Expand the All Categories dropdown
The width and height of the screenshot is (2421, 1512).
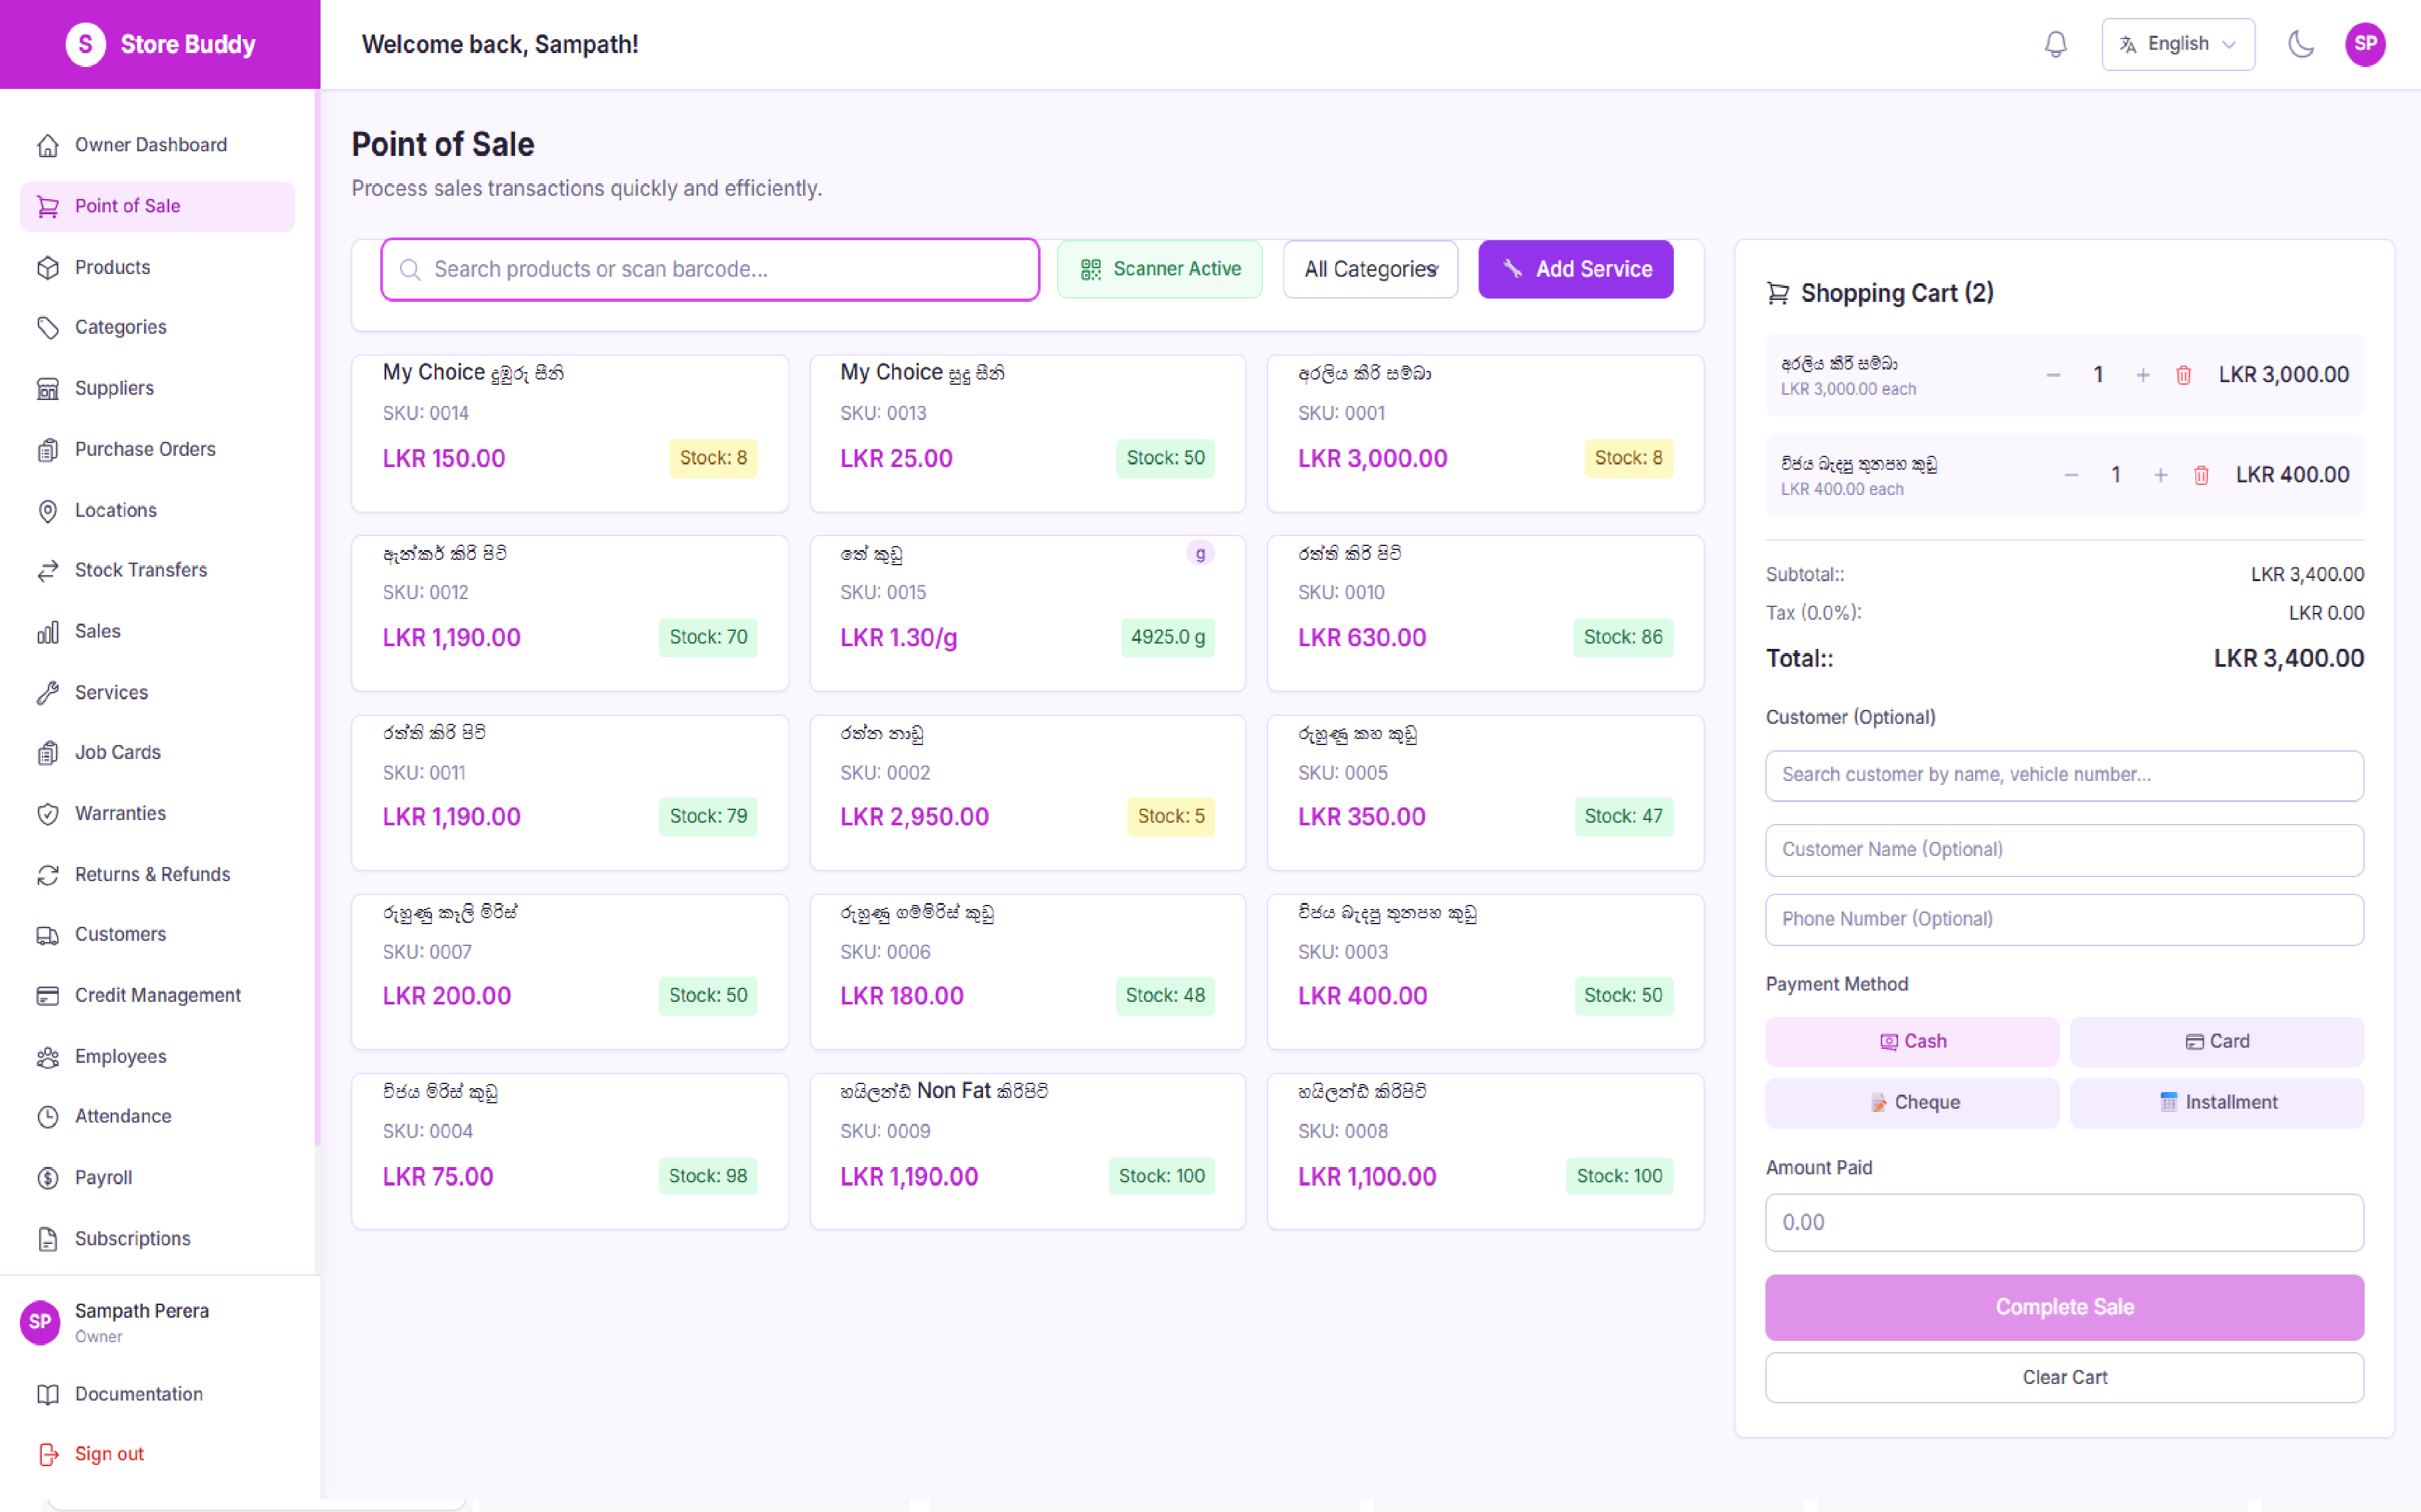pos(1369,269)
